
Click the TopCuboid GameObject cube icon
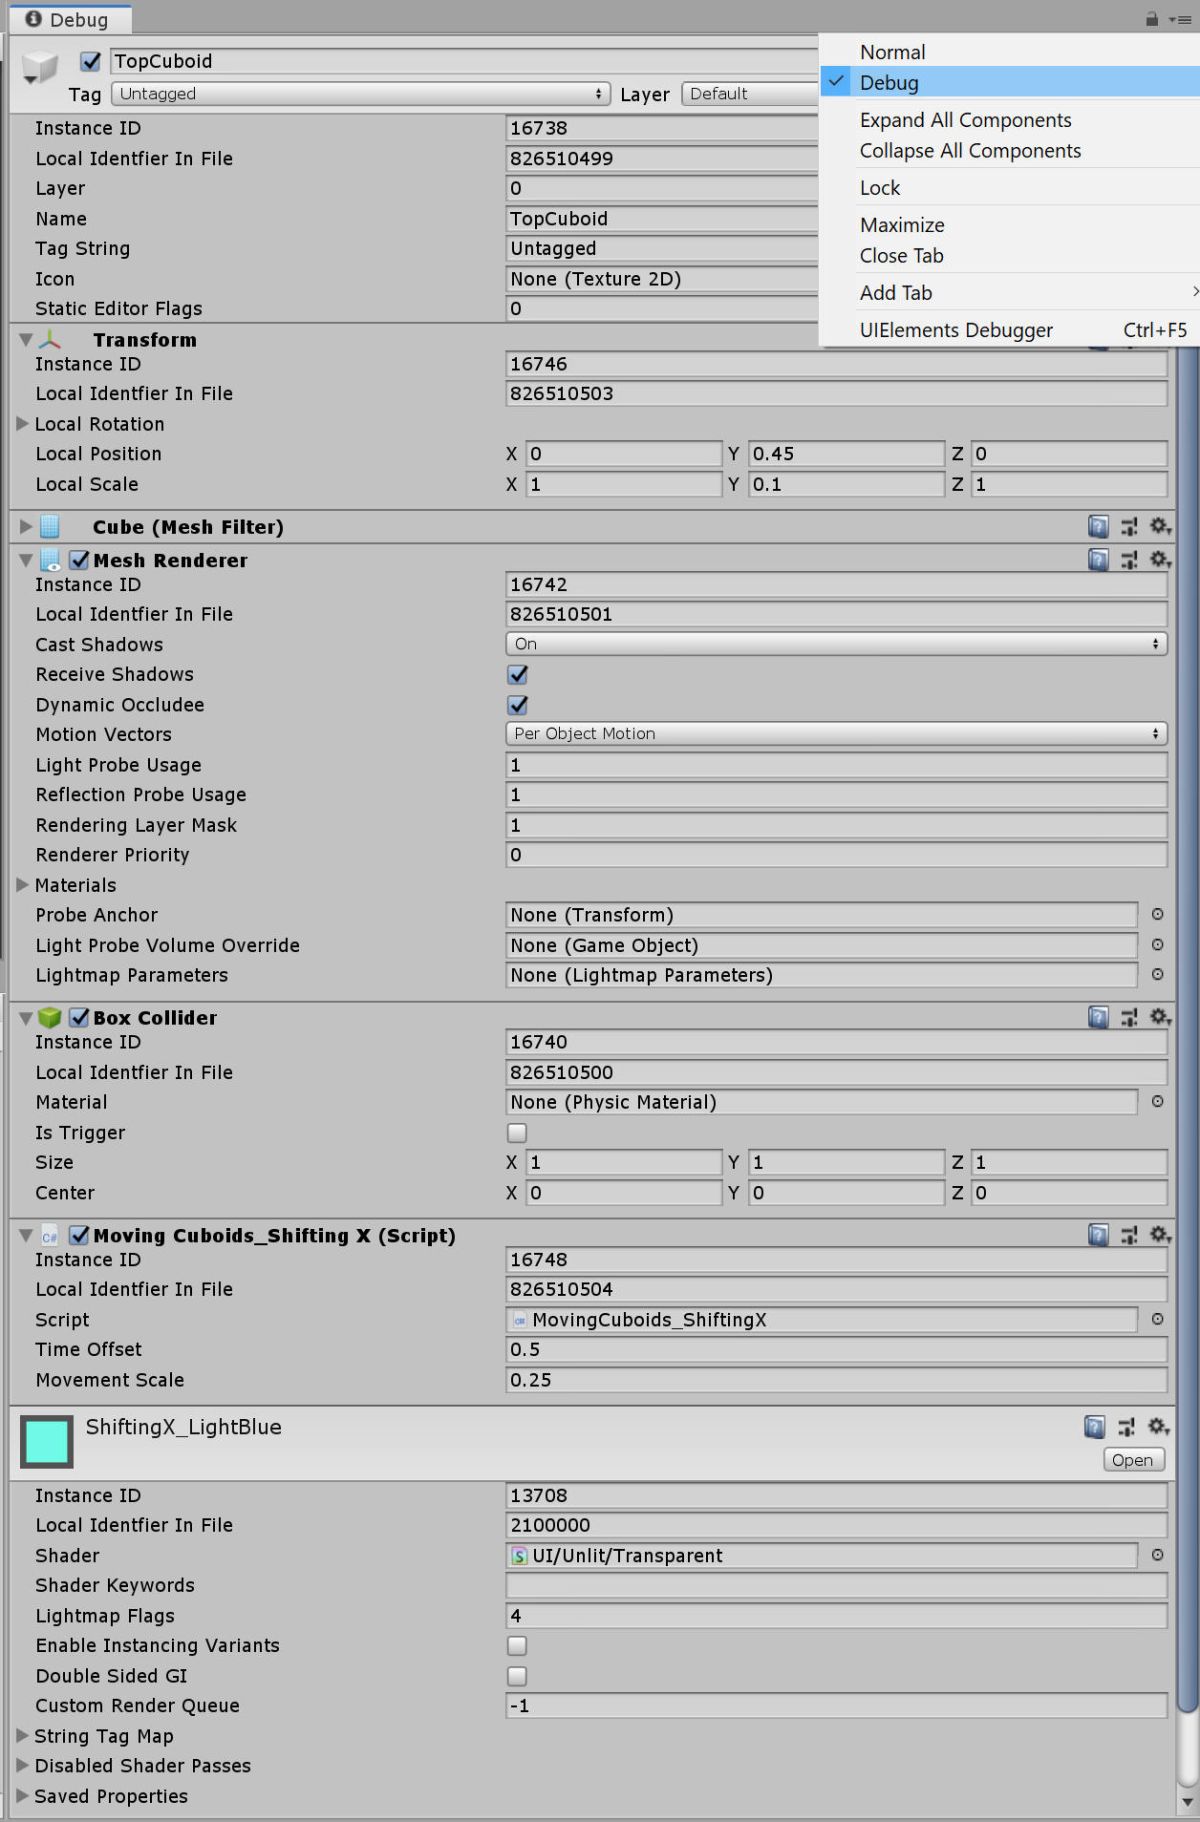[x=40, y=68]
